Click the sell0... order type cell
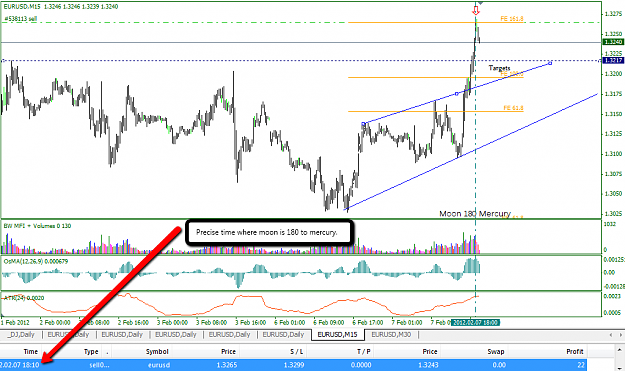Screen dimensions: 625x371 [99, 365]
